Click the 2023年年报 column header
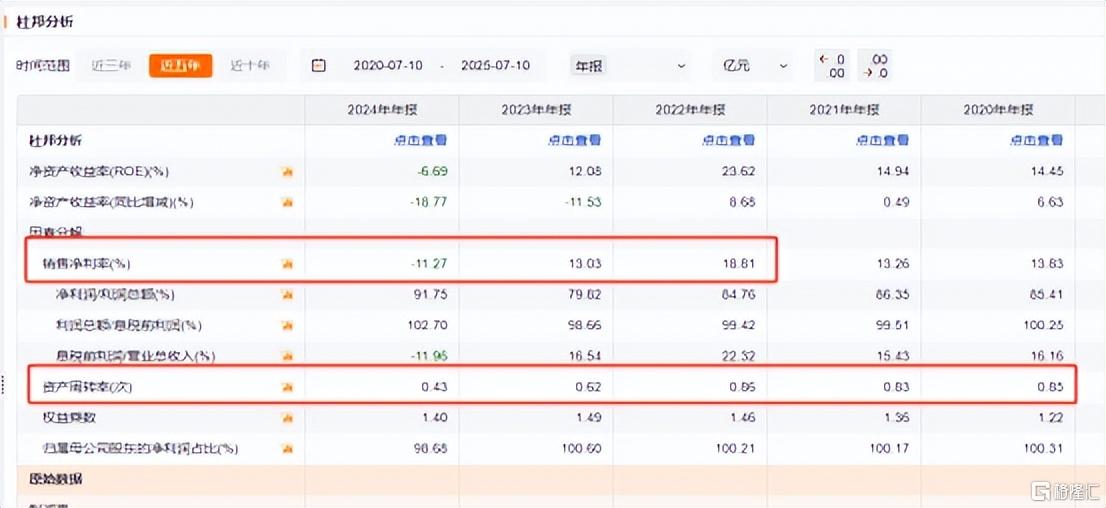1106x508 pixels. point(536,110)
